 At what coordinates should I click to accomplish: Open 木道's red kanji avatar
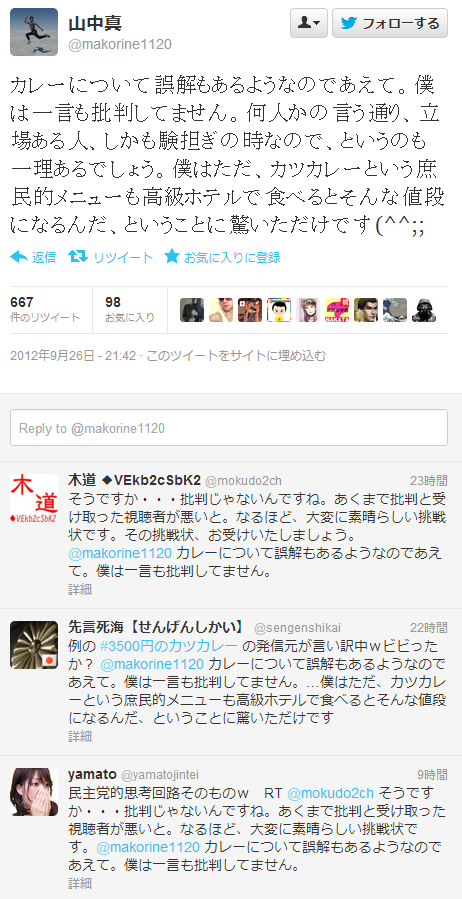coord(34,498)
